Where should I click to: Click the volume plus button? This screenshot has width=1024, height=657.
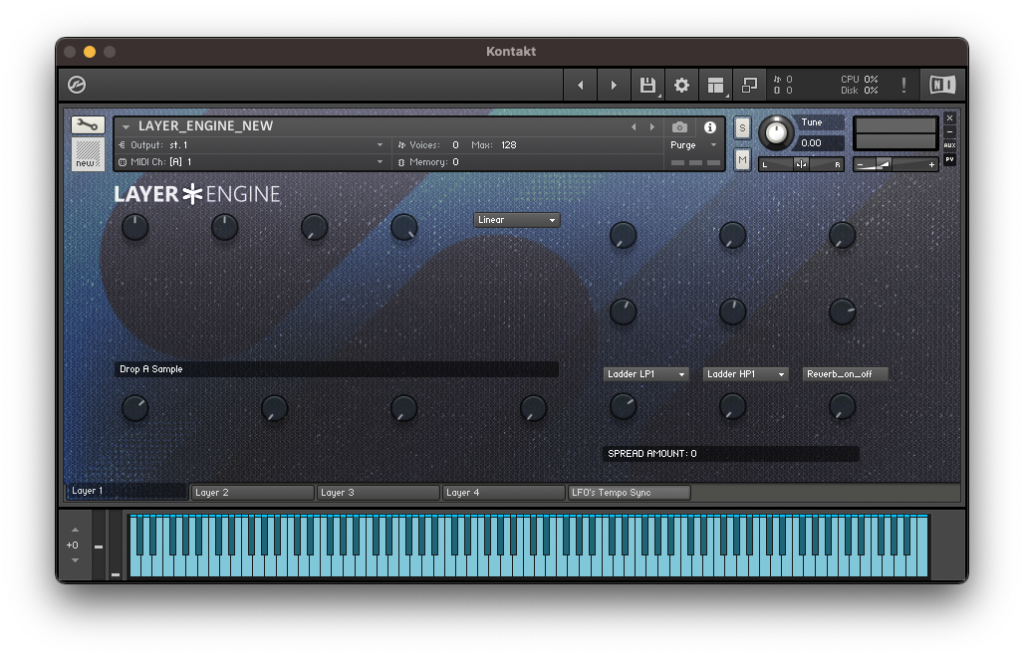coord(931,165)
